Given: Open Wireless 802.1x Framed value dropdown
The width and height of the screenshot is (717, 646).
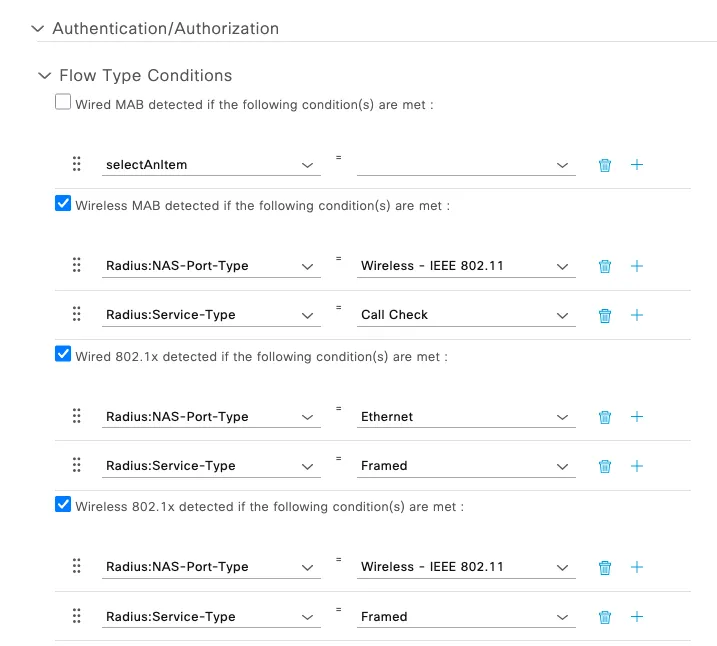Looking at the screenshot, I should tap(466, 617).
